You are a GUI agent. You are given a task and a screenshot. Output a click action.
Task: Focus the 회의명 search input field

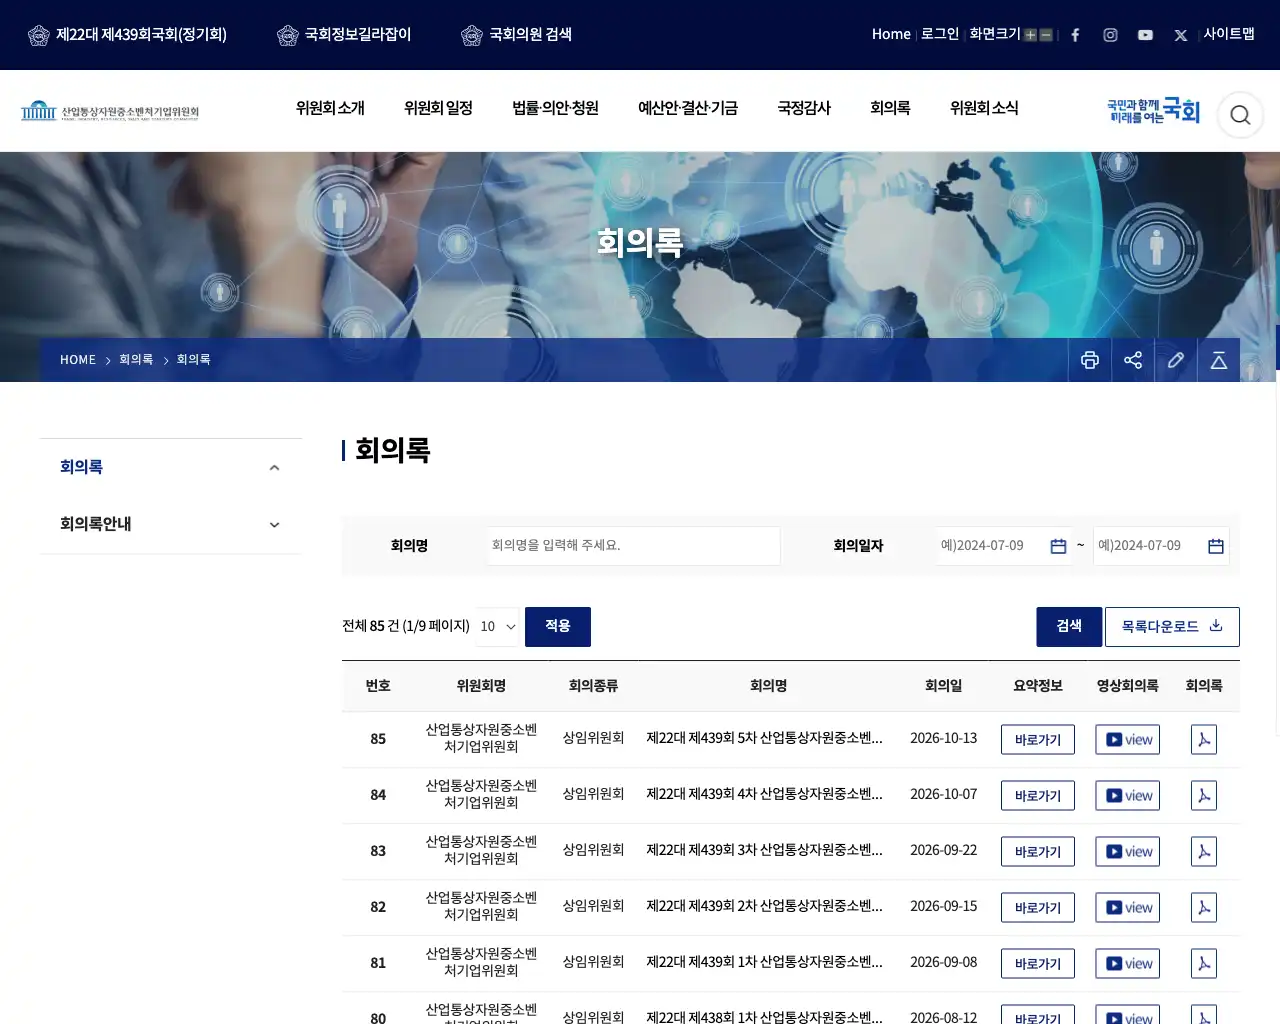pos(634,546)
